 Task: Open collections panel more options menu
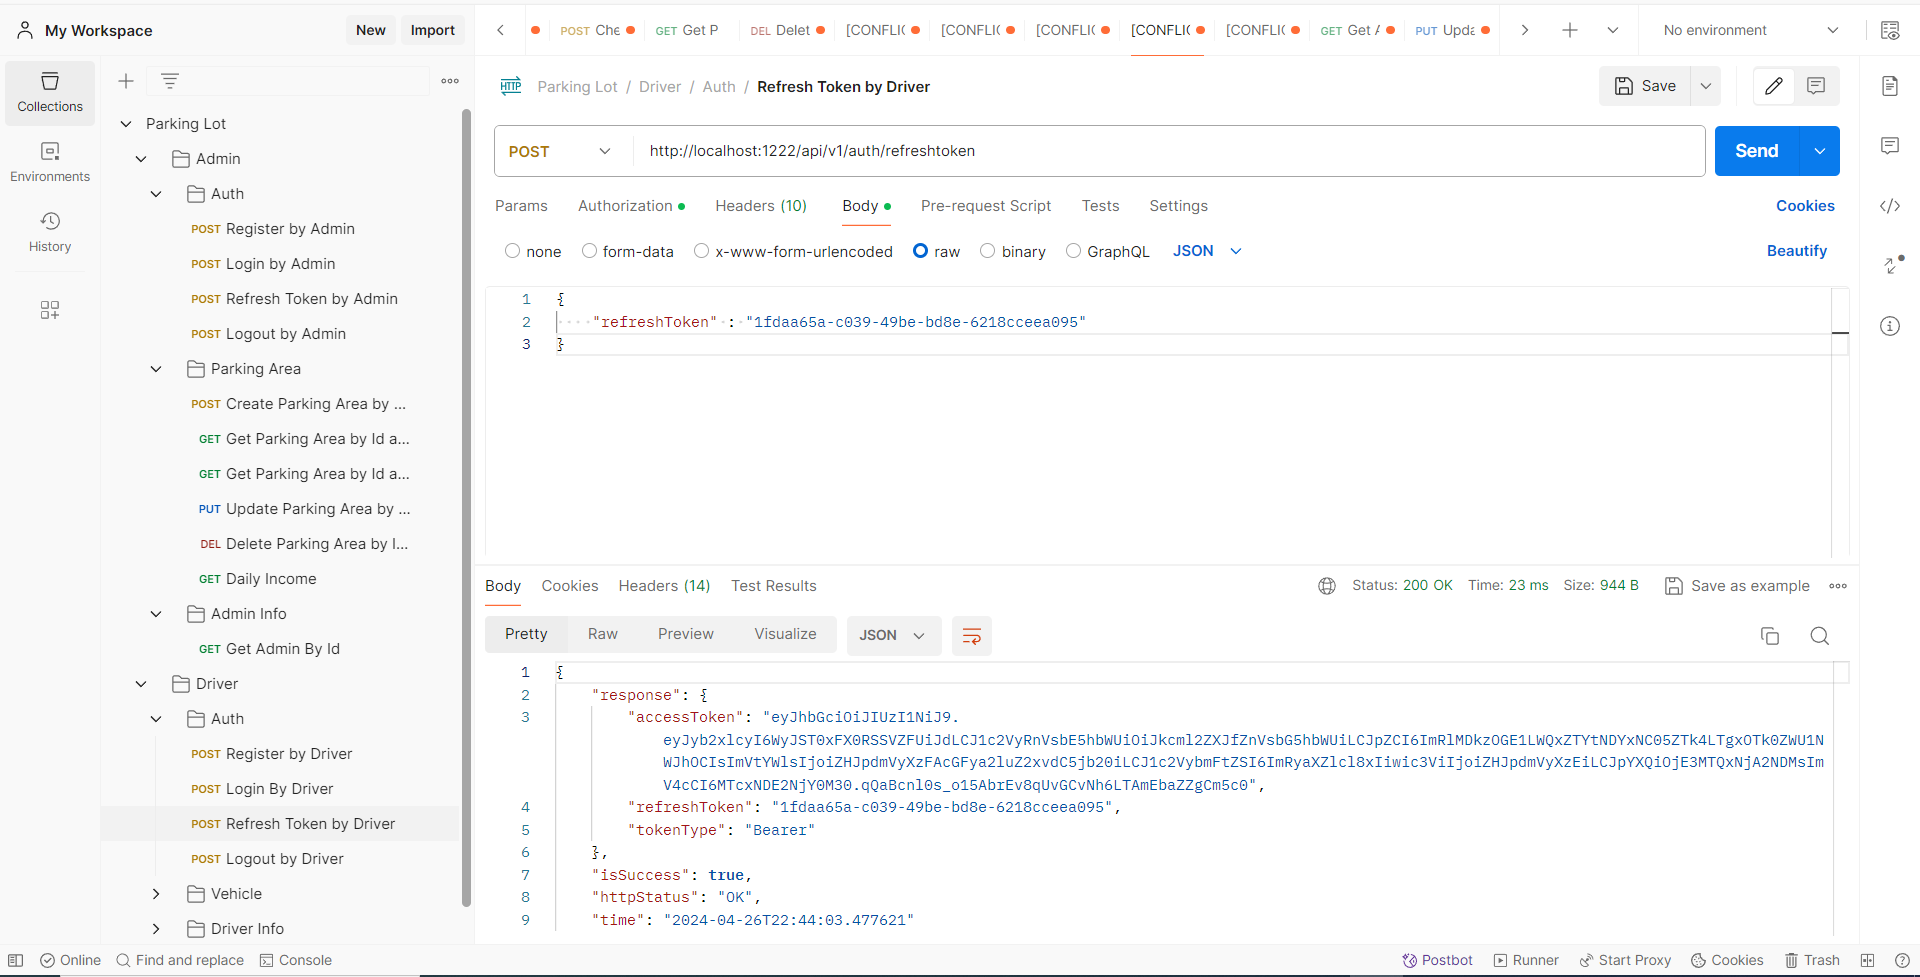pyautogui.click(x=450, y=81)
